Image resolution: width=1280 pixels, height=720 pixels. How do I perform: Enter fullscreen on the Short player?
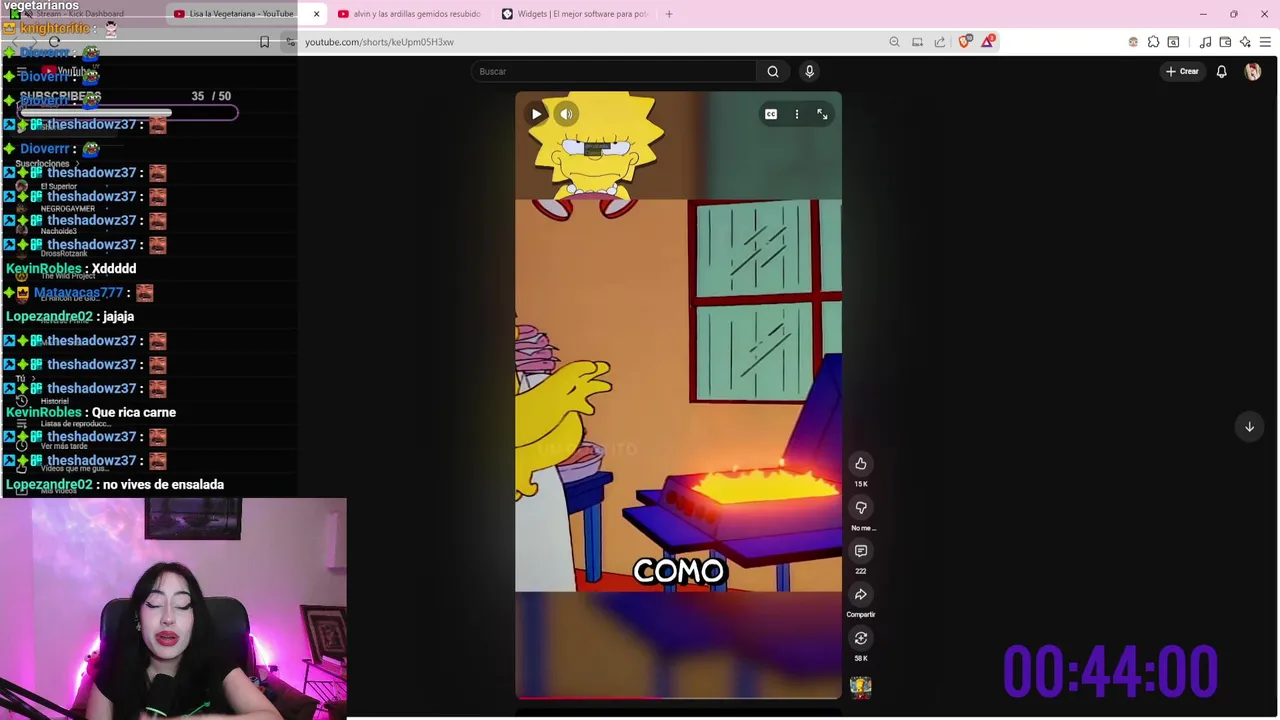coord(822,114)
